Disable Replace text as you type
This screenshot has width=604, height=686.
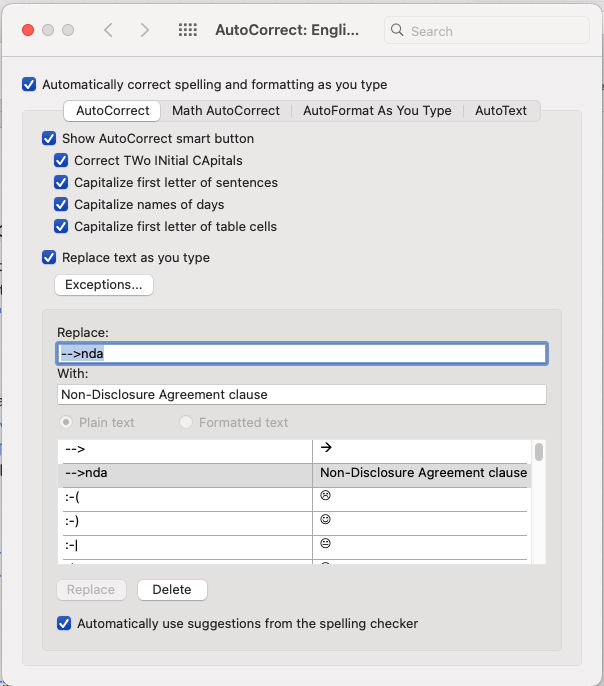[49, 257]
